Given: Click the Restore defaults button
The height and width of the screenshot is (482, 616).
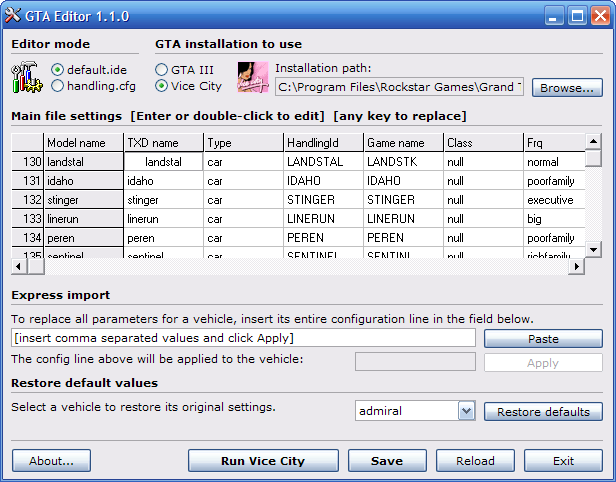Looking at the screenshot, I should pyautogui.click(x=543, y=411).
